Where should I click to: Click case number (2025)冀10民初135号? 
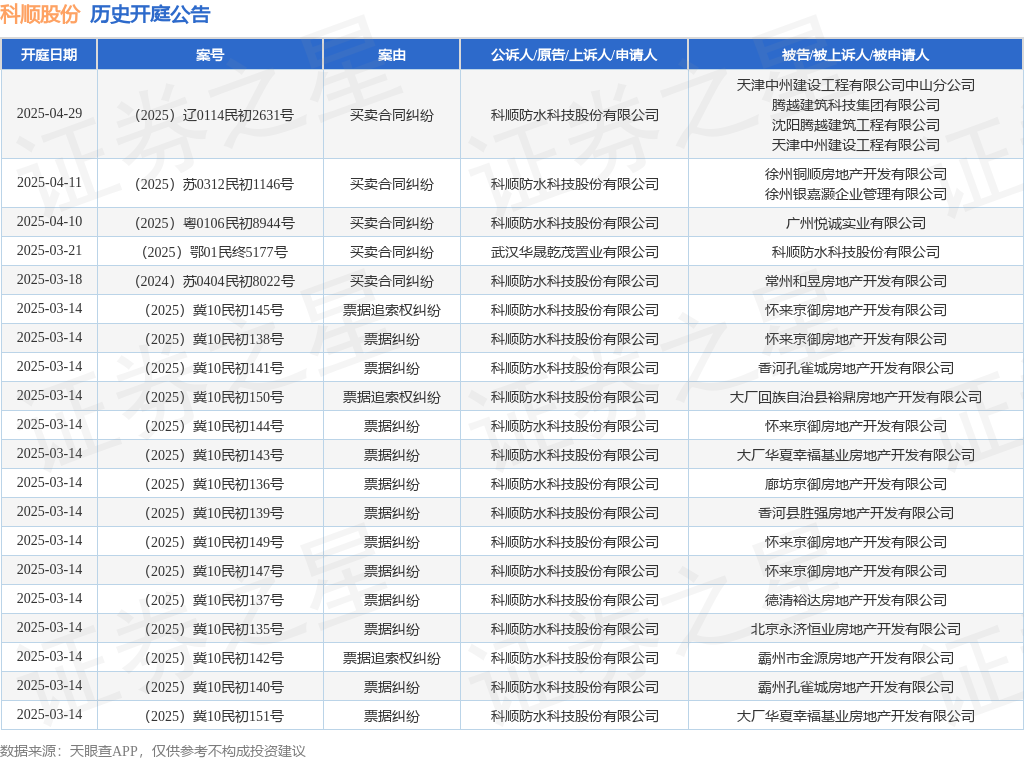pos(214,629)
